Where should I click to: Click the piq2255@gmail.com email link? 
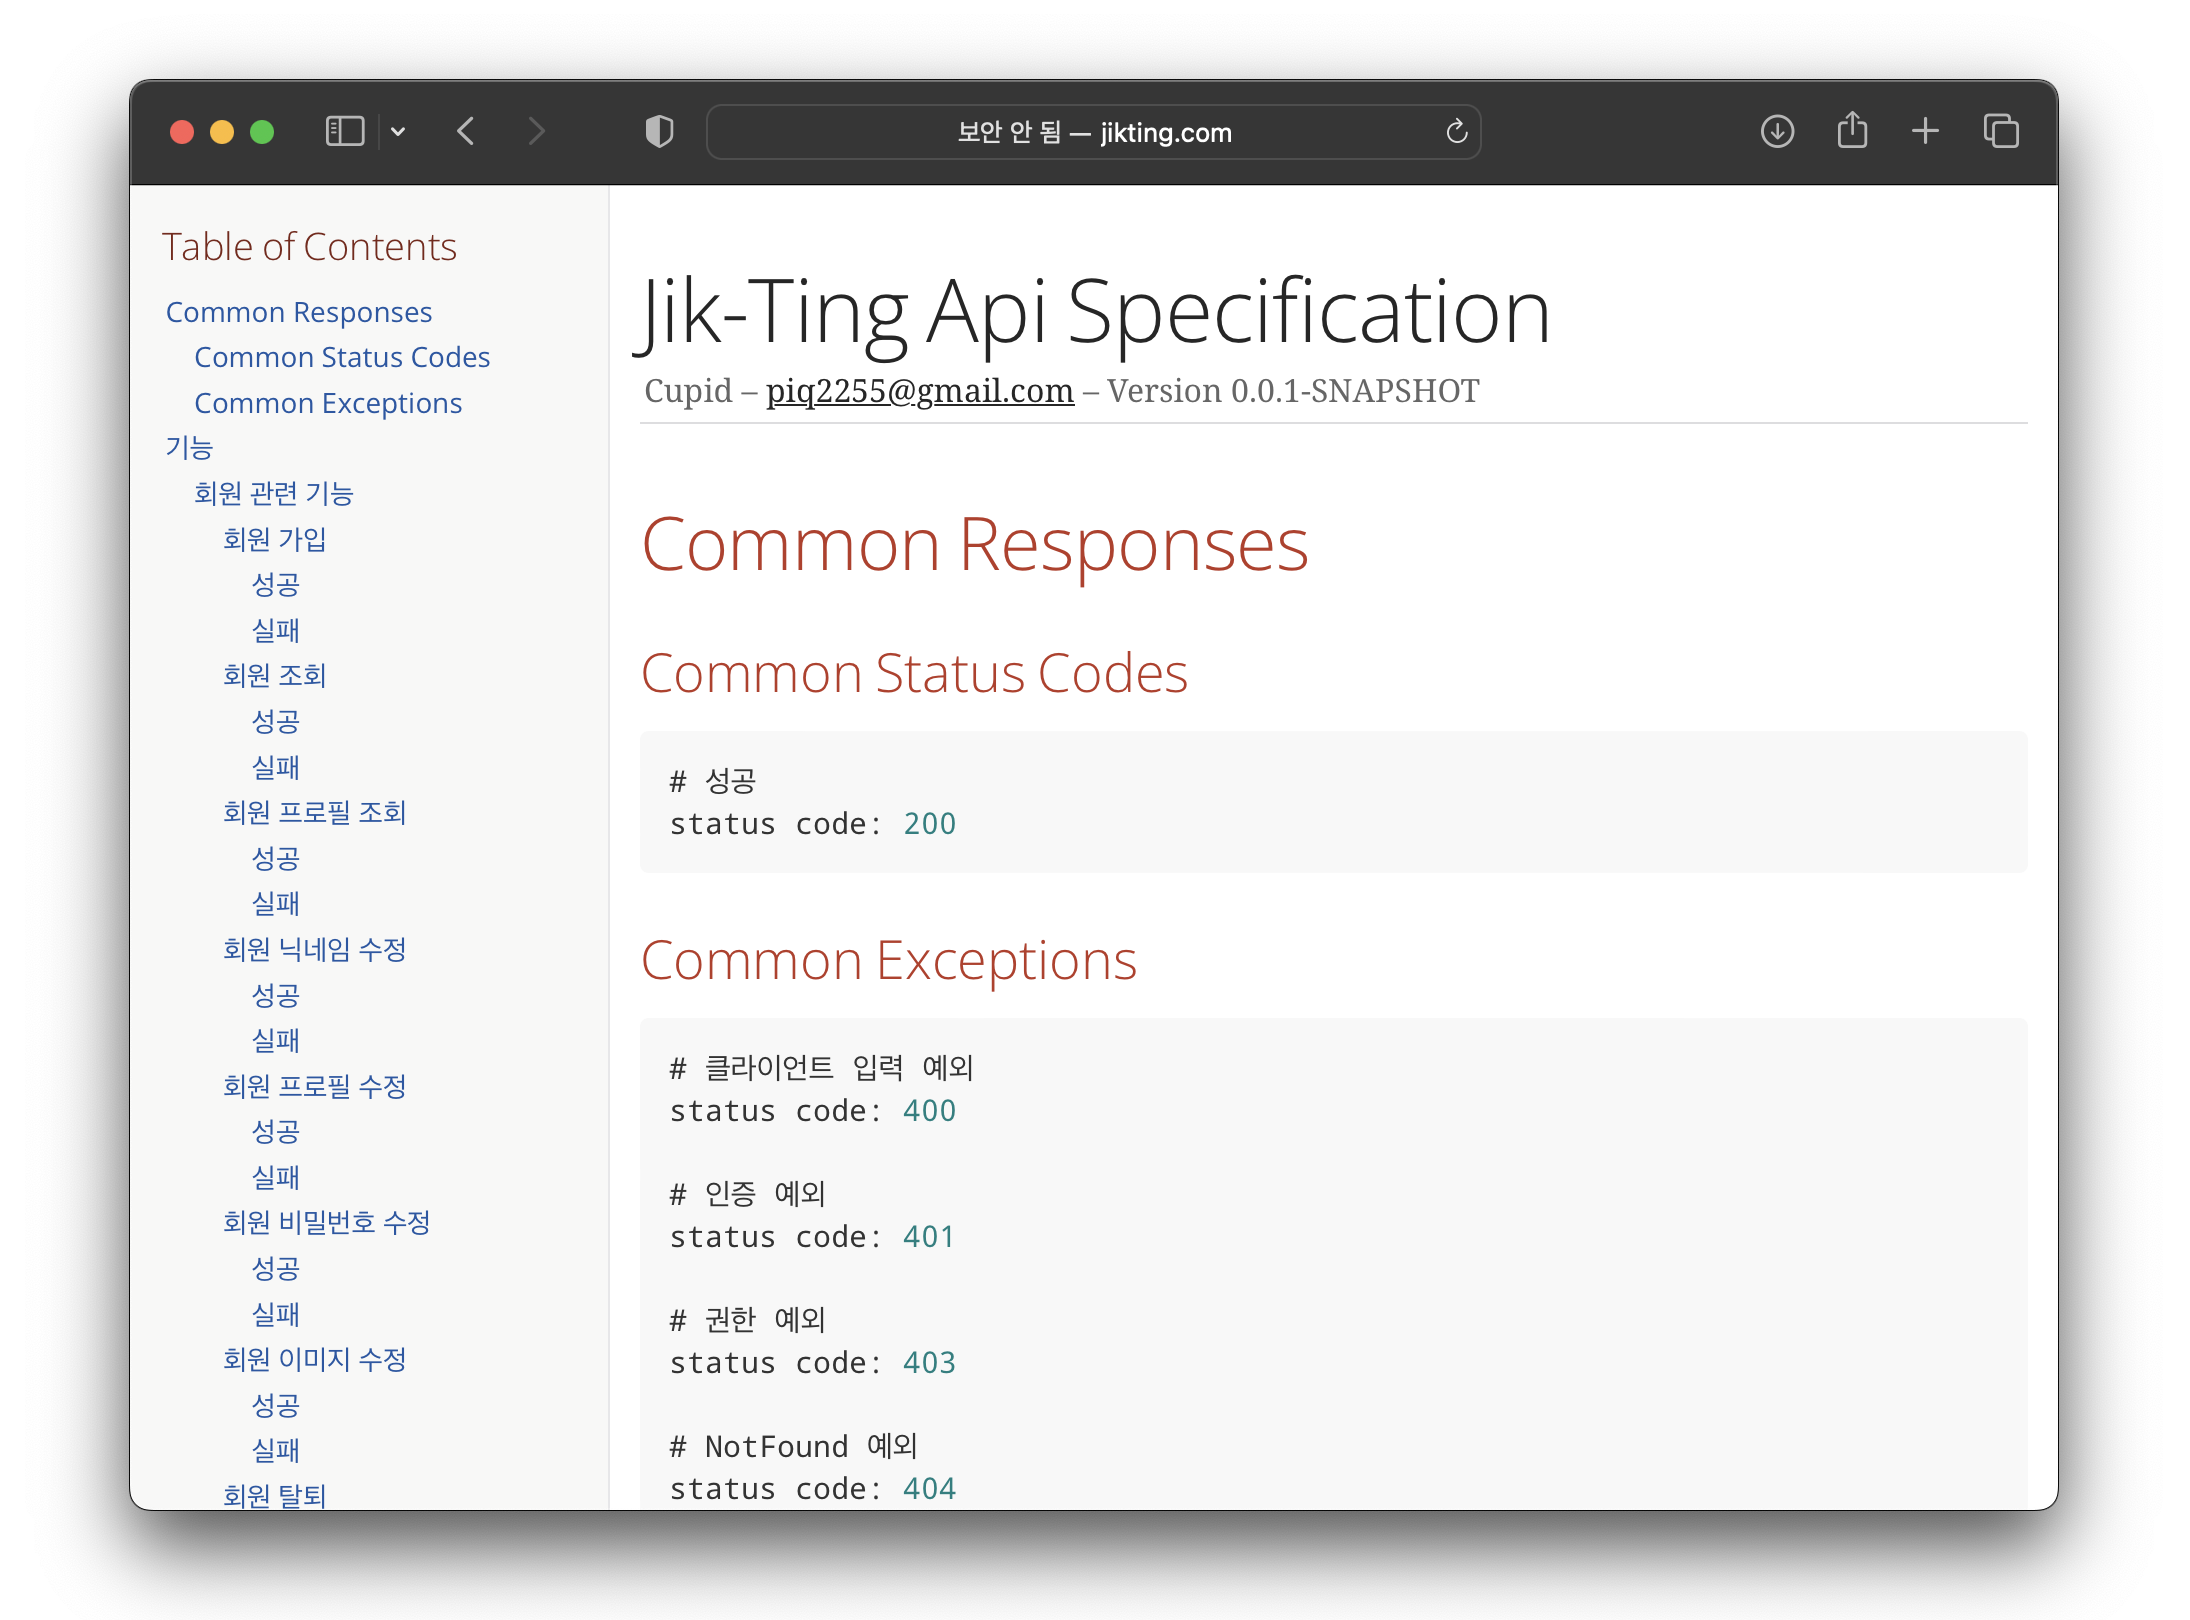coord(919,391)
